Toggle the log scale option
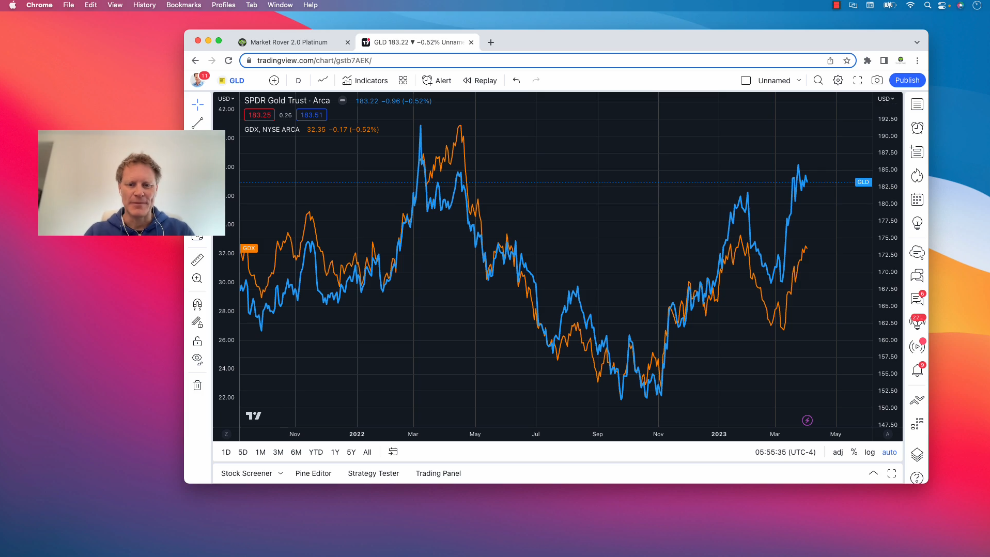The width and height of the screenshot is (990, 557). [869, 452]
